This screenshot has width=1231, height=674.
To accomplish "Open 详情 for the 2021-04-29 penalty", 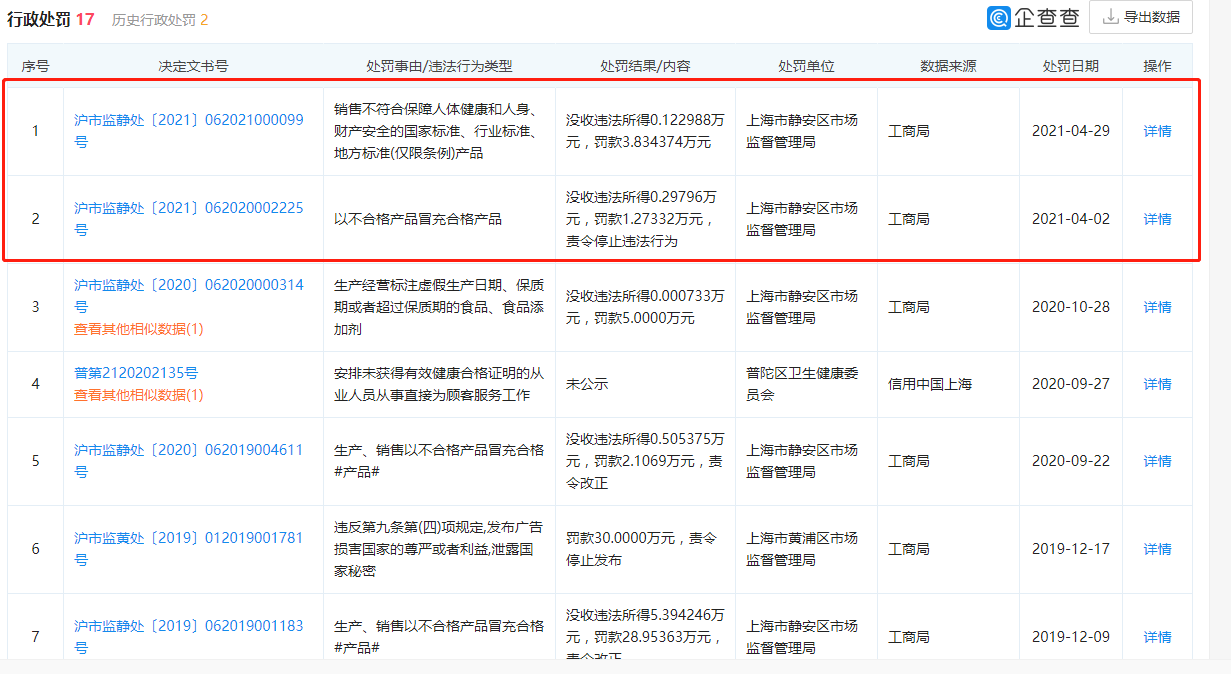I will click(1157, 131).
